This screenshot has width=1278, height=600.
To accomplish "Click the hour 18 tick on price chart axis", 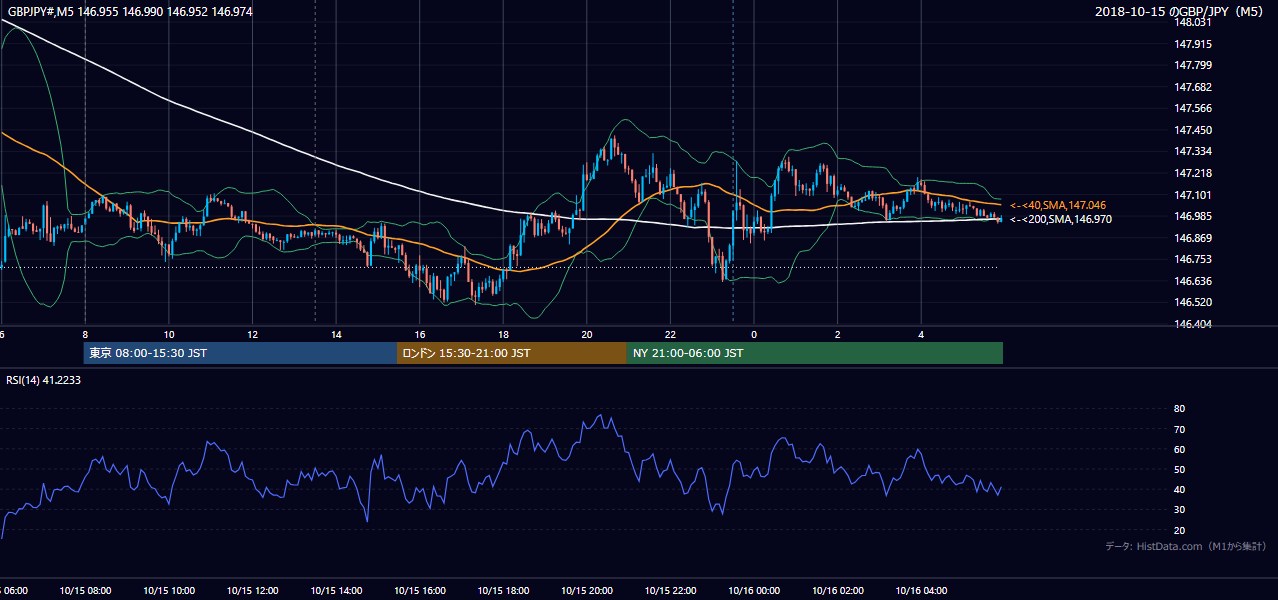I will click(503, 334).
